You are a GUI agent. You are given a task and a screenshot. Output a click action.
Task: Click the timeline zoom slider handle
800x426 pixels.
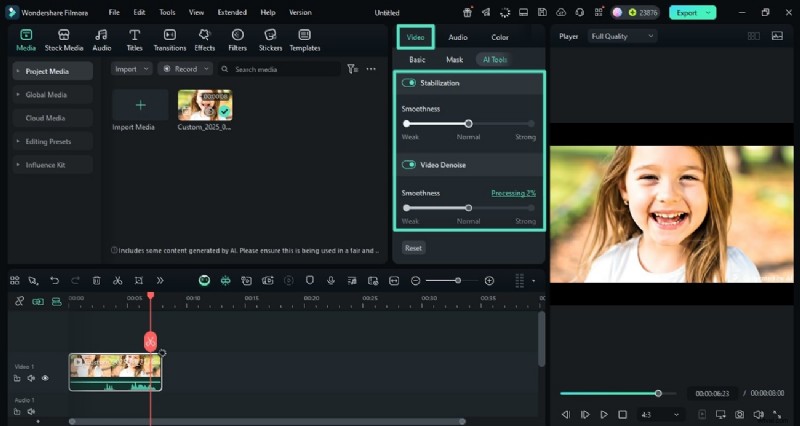[458, 281]
